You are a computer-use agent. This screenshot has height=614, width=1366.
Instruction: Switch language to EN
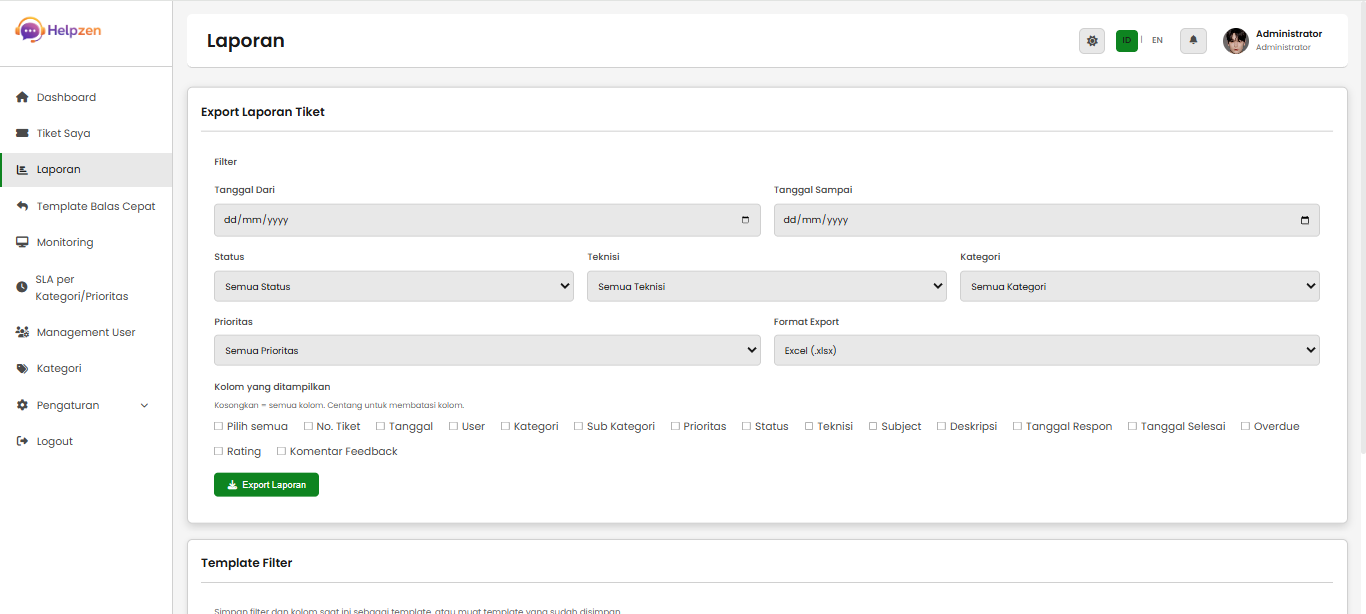click(1157, 40)
